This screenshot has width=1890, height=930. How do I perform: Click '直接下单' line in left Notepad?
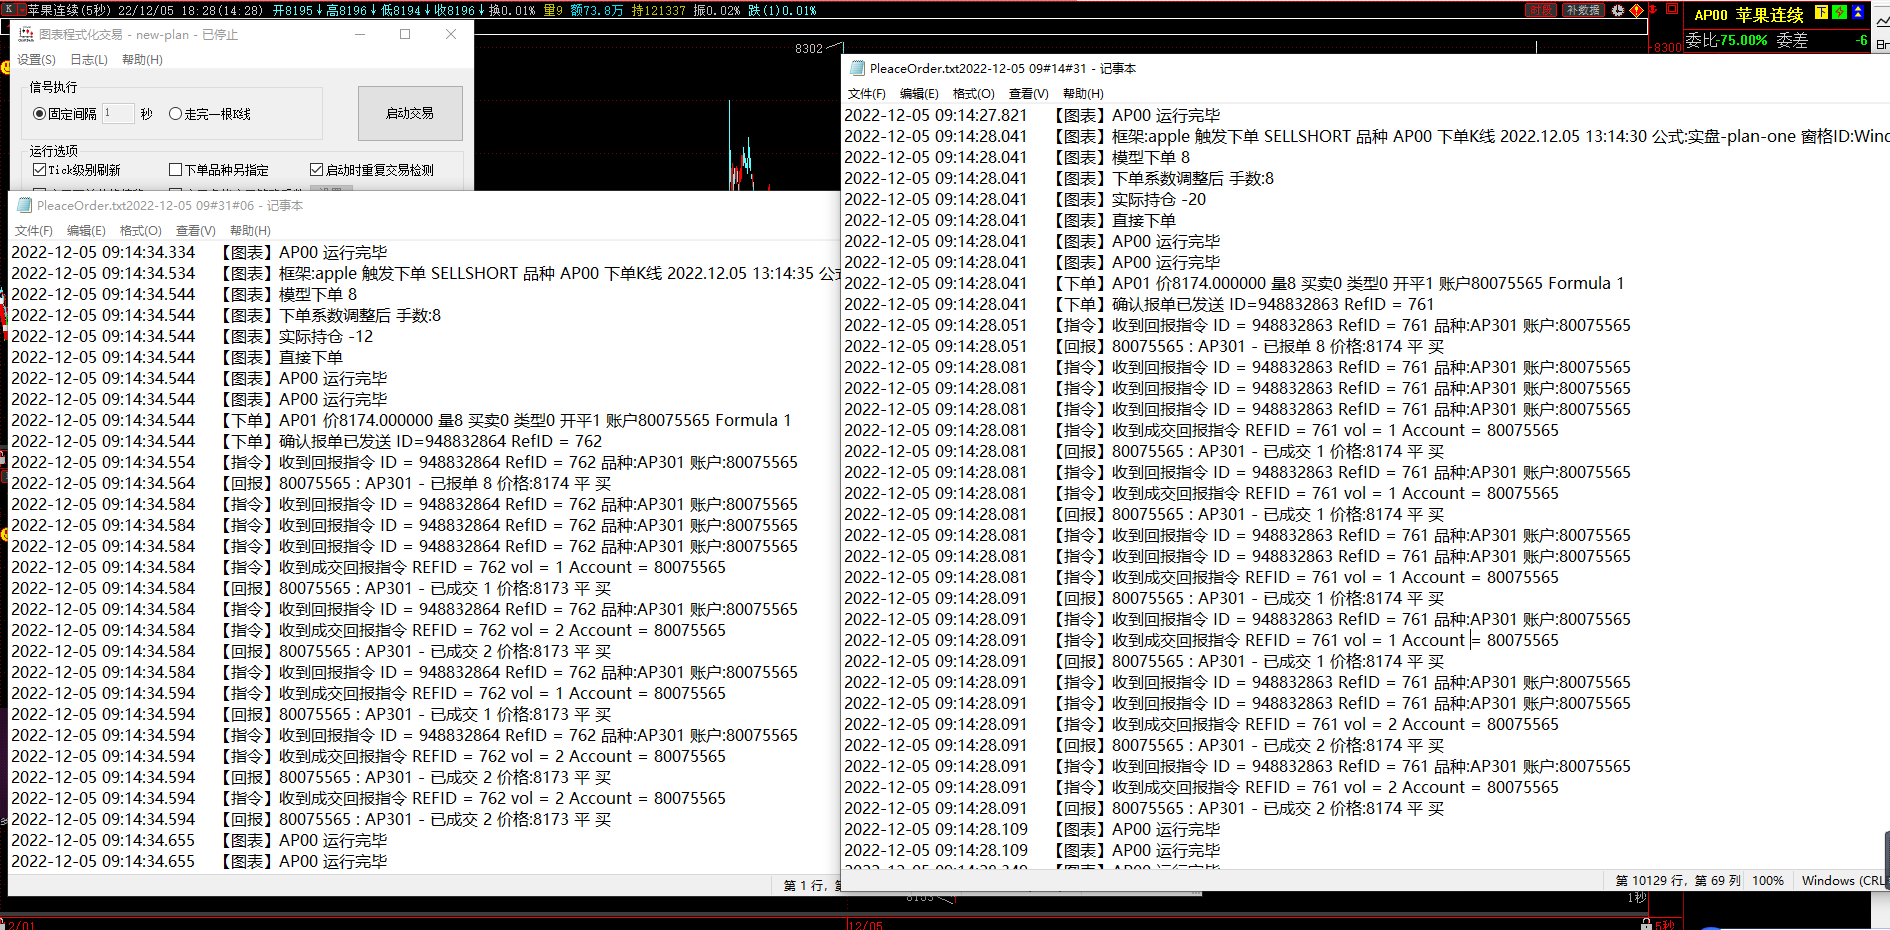[311, 357]
